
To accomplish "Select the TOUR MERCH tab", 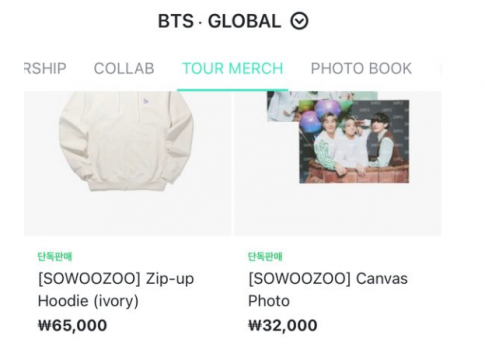I will click(233, 69).
